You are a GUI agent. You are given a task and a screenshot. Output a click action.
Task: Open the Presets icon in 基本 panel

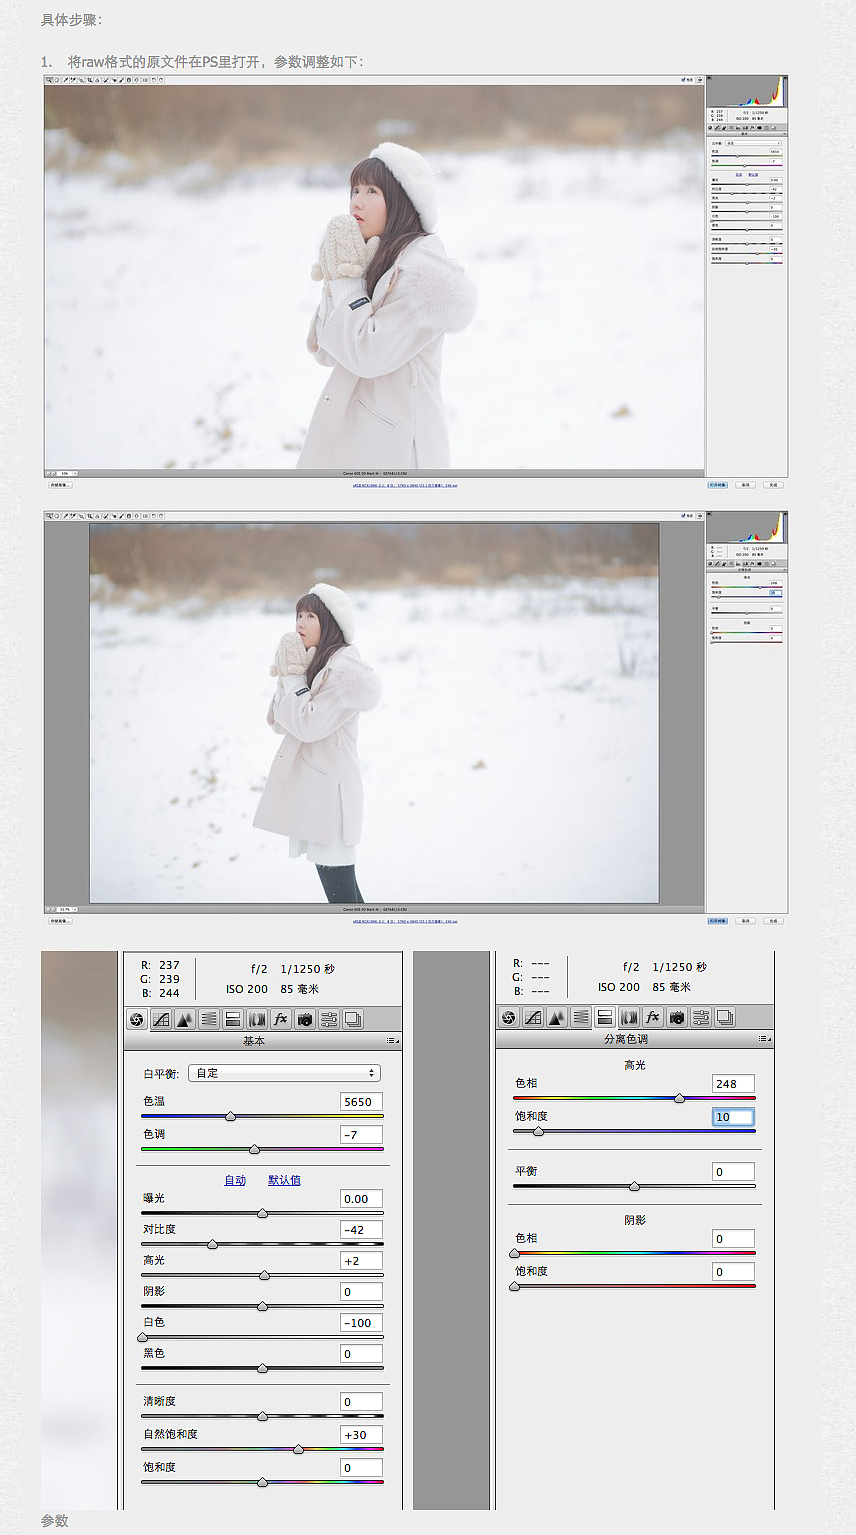328,1019
